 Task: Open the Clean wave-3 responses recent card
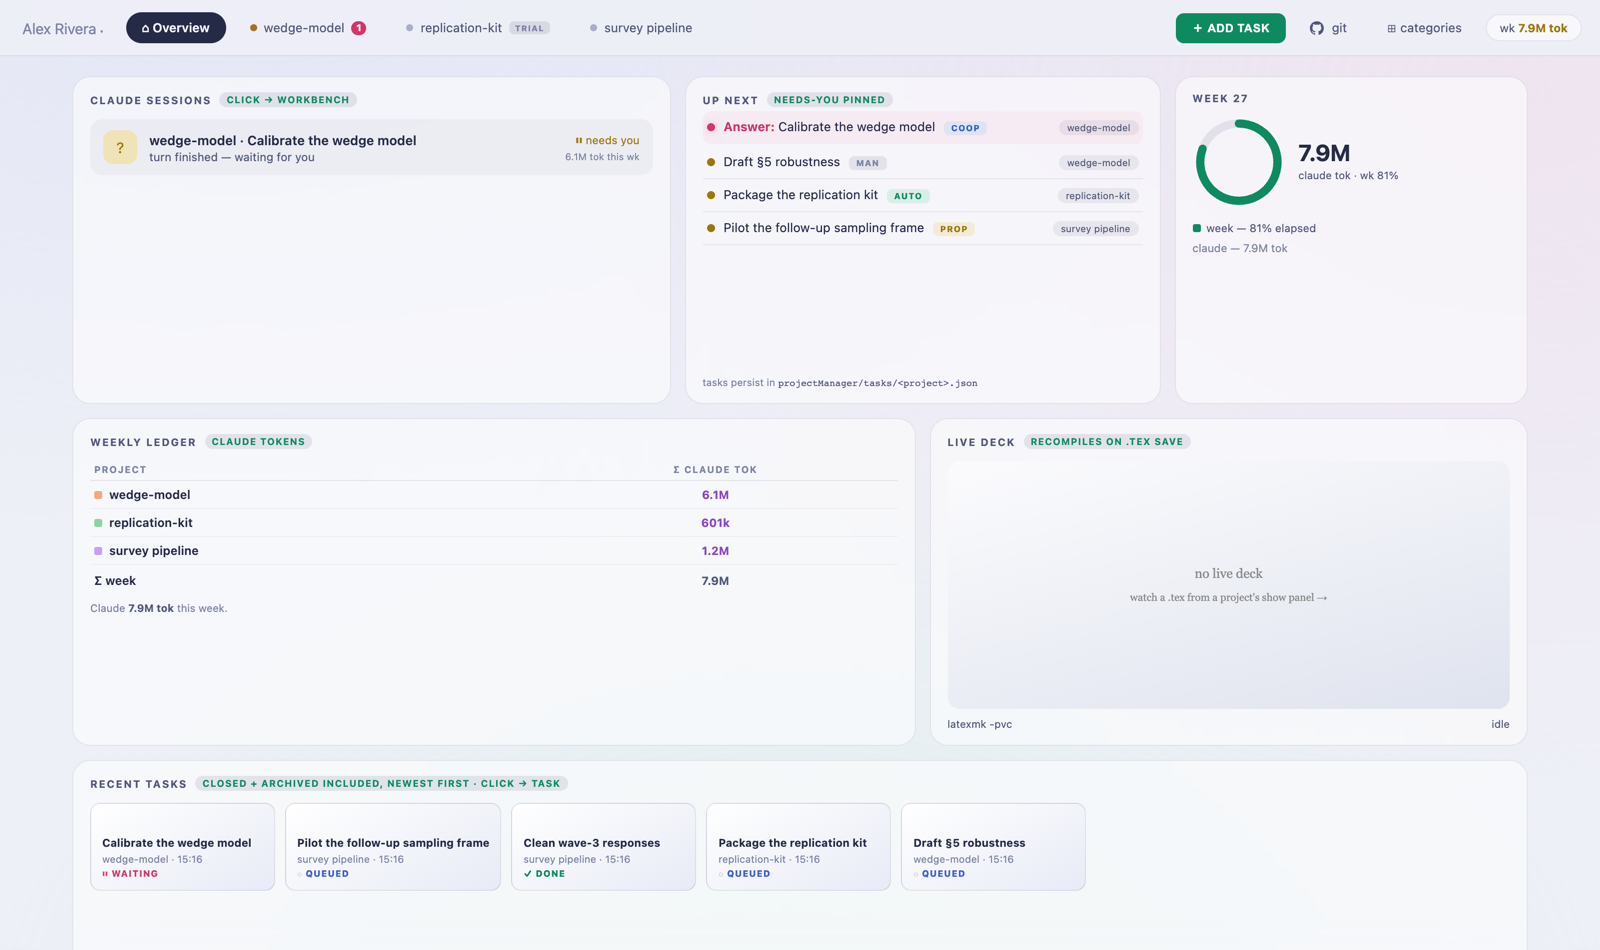(603, 847)
